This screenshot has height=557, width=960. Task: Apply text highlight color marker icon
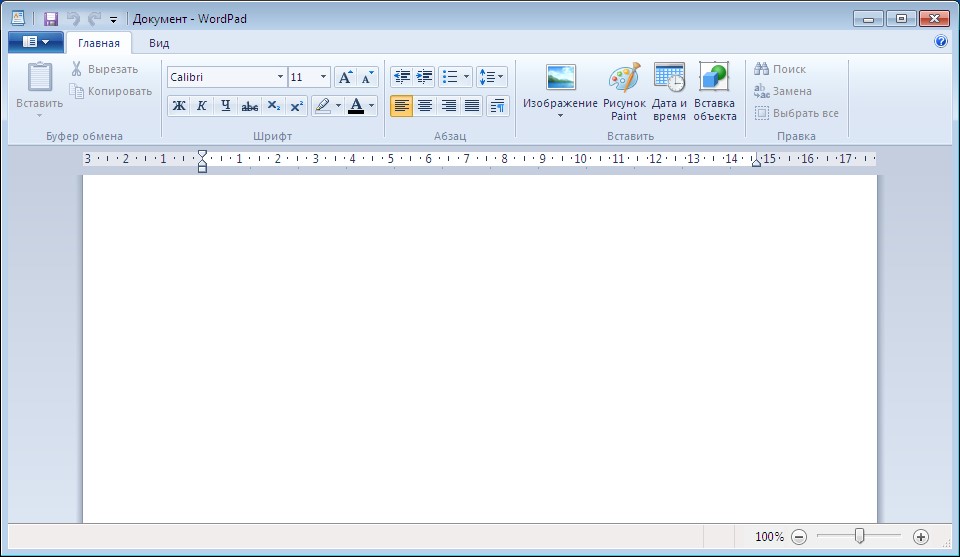click(x=323, y=106)
